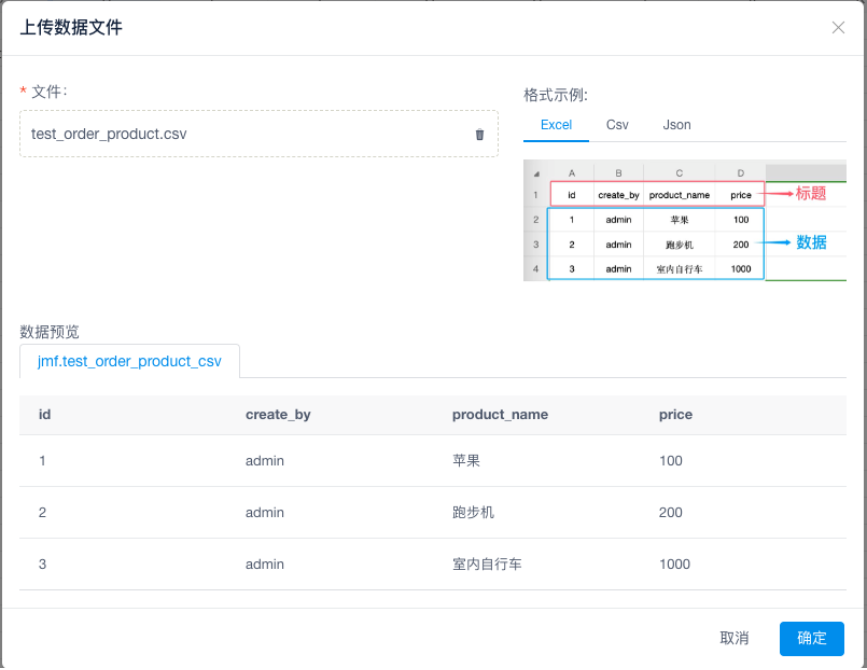Click admin in the 室内自行车 row
The width and height of the screenshot is (867, 670).
tap(264, 564)
